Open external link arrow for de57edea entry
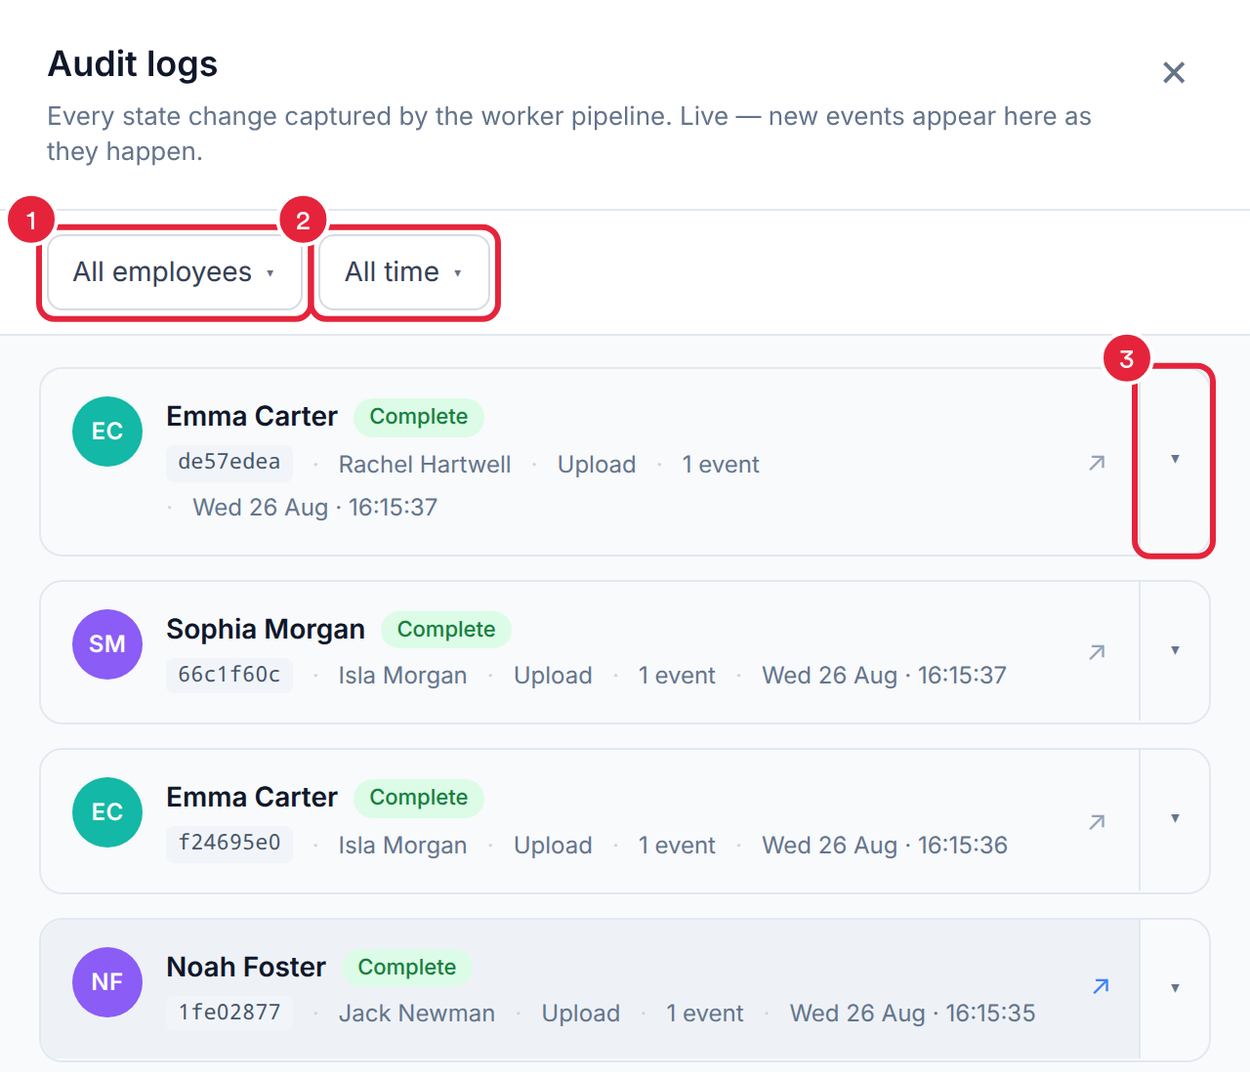1250x1072 pixels. point(1097,463)
